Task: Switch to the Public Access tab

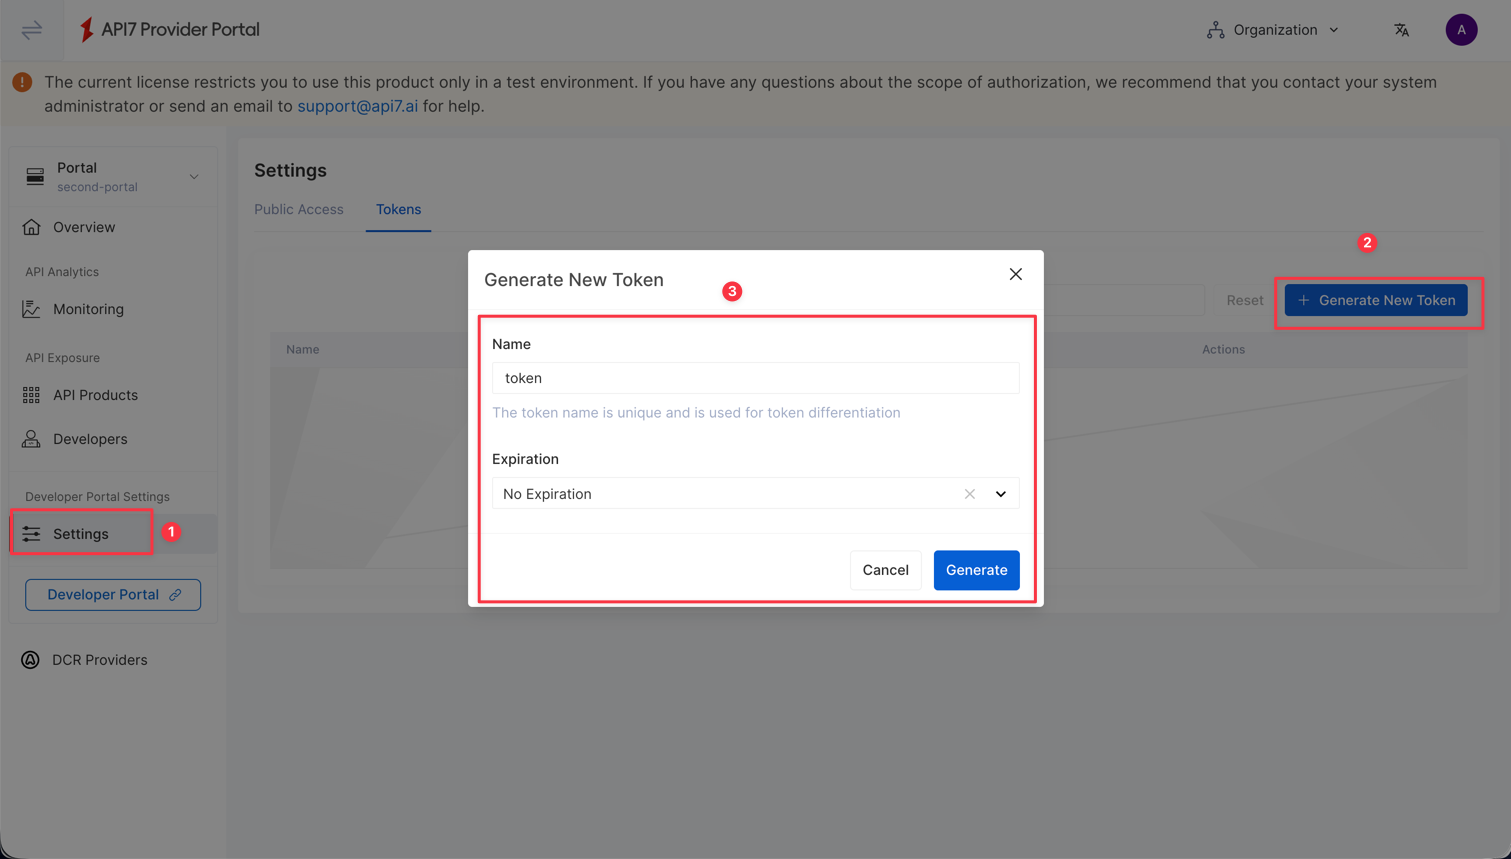Action: [x=299, y=209]
